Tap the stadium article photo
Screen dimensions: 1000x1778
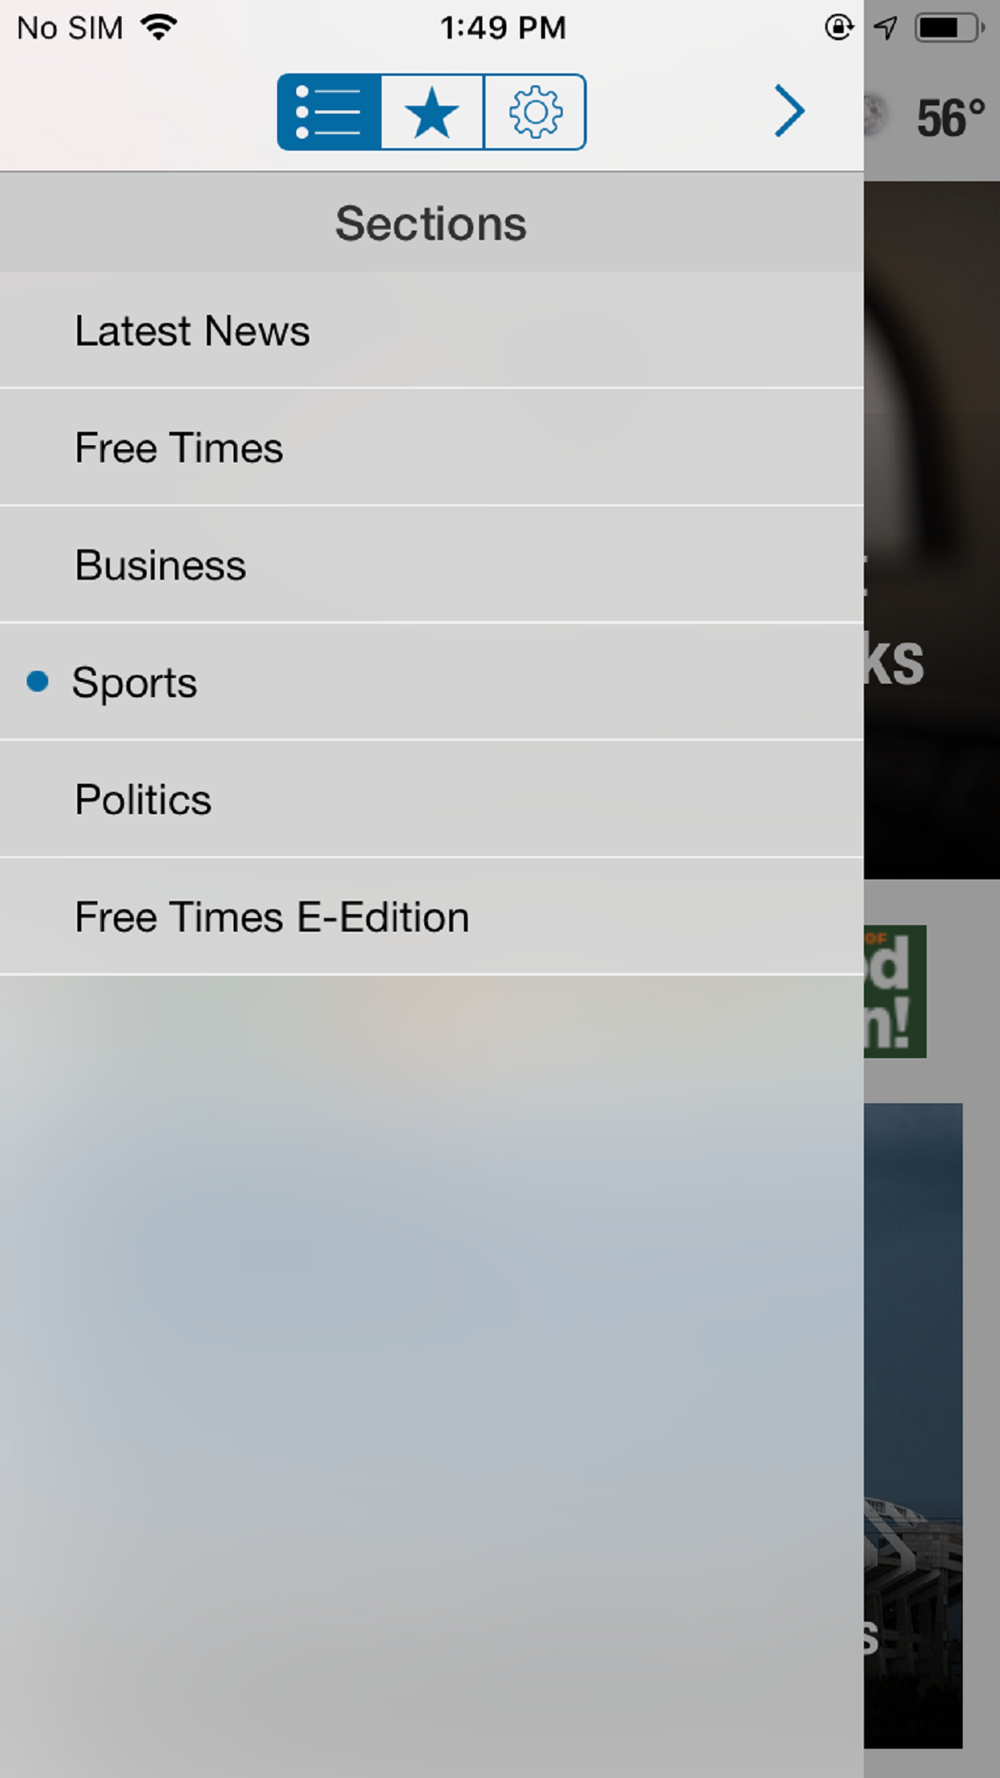pyautogui.click(x=913, y=1425)
